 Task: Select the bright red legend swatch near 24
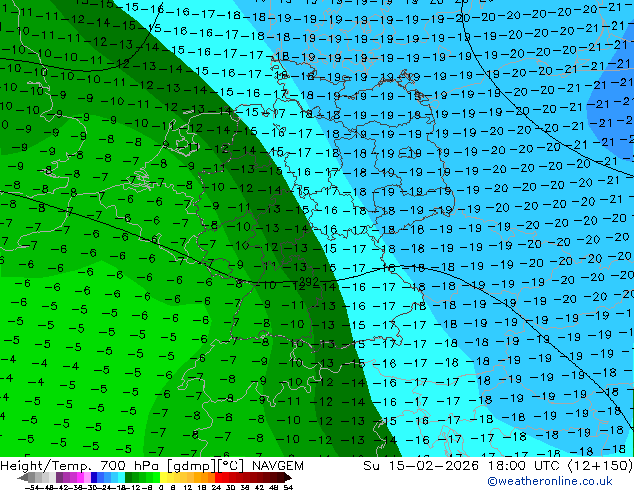pyautogui.click(x=219, y=477)
